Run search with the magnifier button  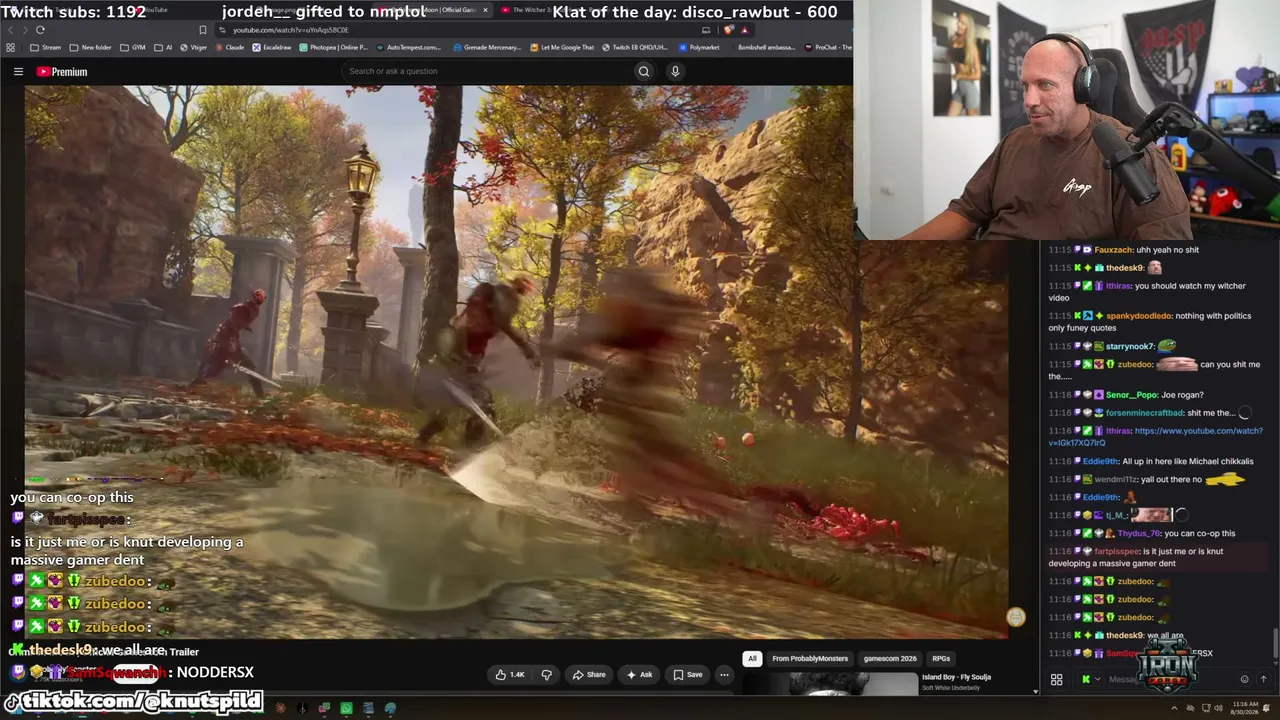click(644, 71)
